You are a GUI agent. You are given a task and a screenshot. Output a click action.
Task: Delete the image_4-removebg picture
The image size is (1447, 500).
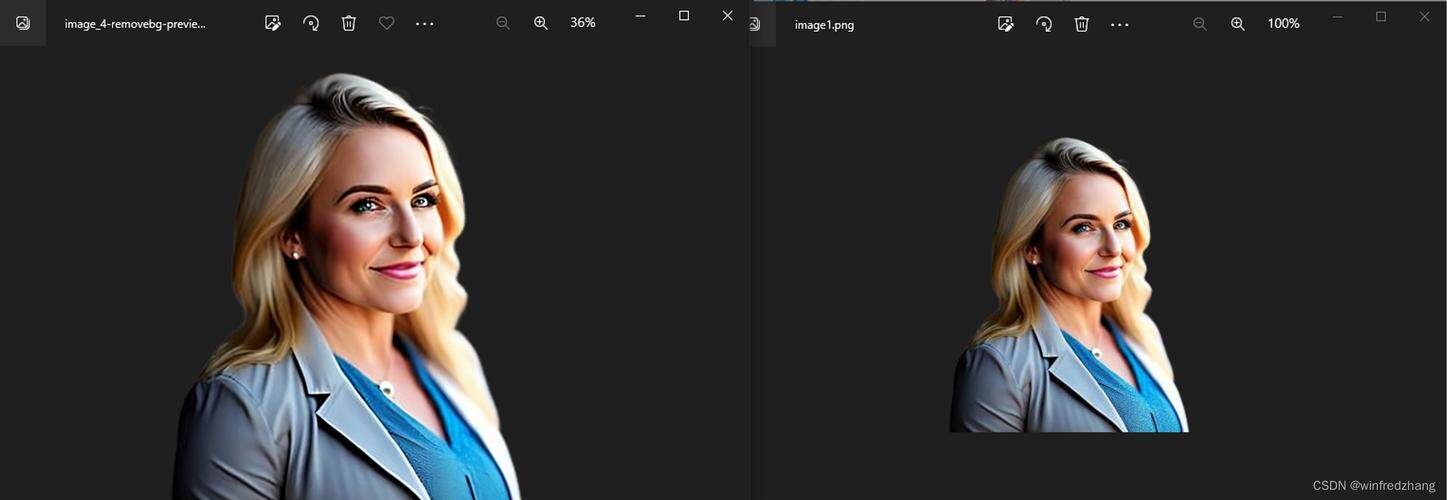(348, 23)
